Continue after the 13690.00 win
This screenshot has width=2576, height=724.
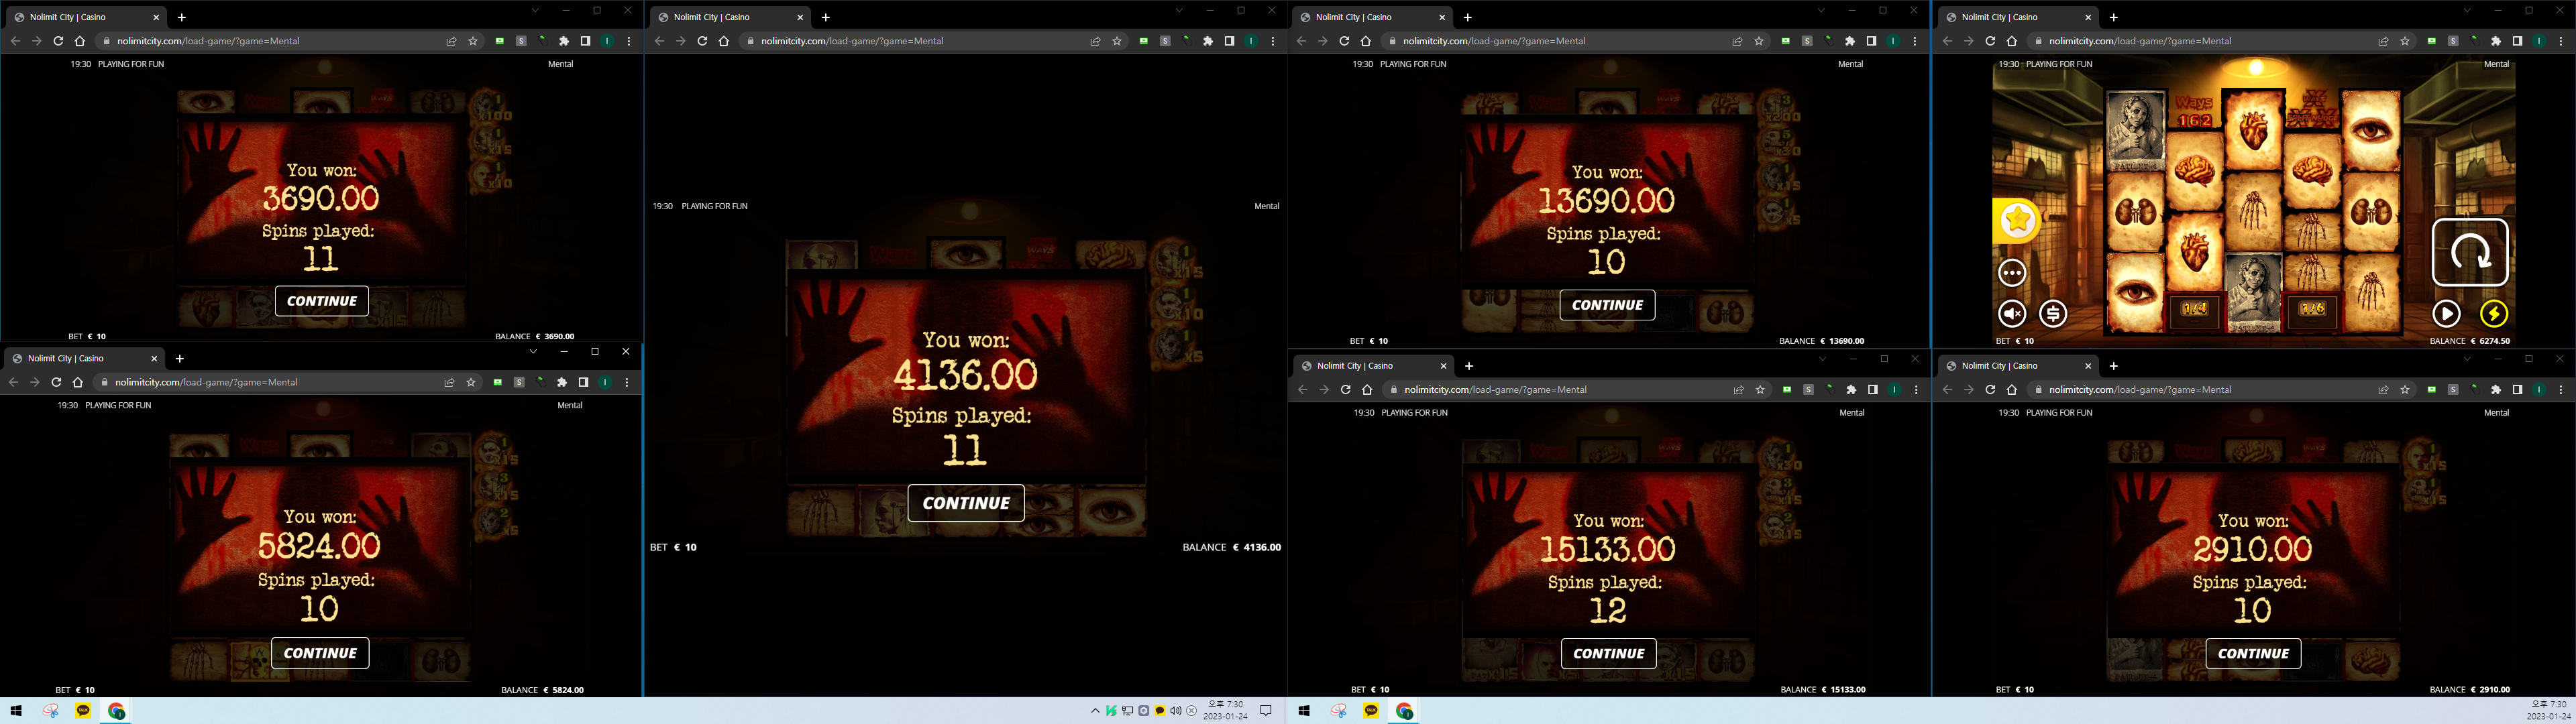point(1608,305)
